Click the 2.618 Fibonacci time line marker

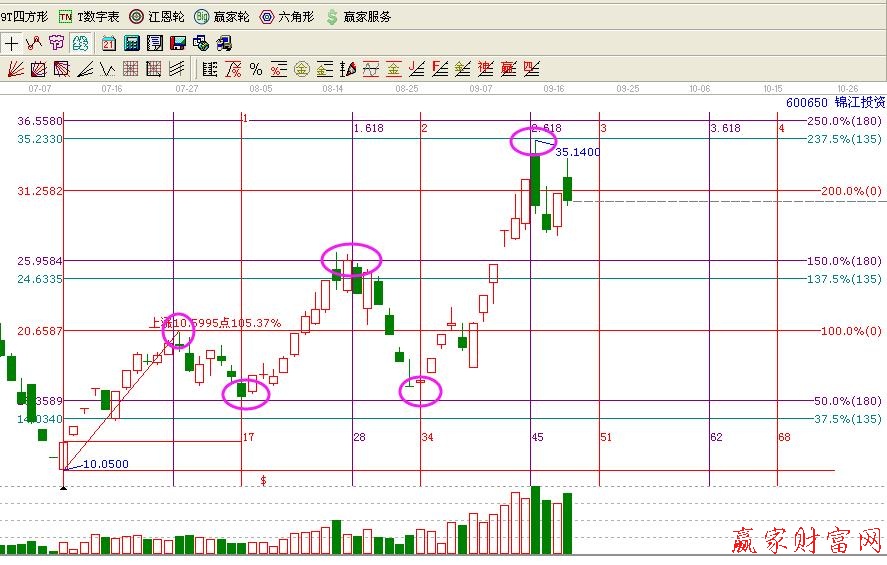(x=546, y=128)
